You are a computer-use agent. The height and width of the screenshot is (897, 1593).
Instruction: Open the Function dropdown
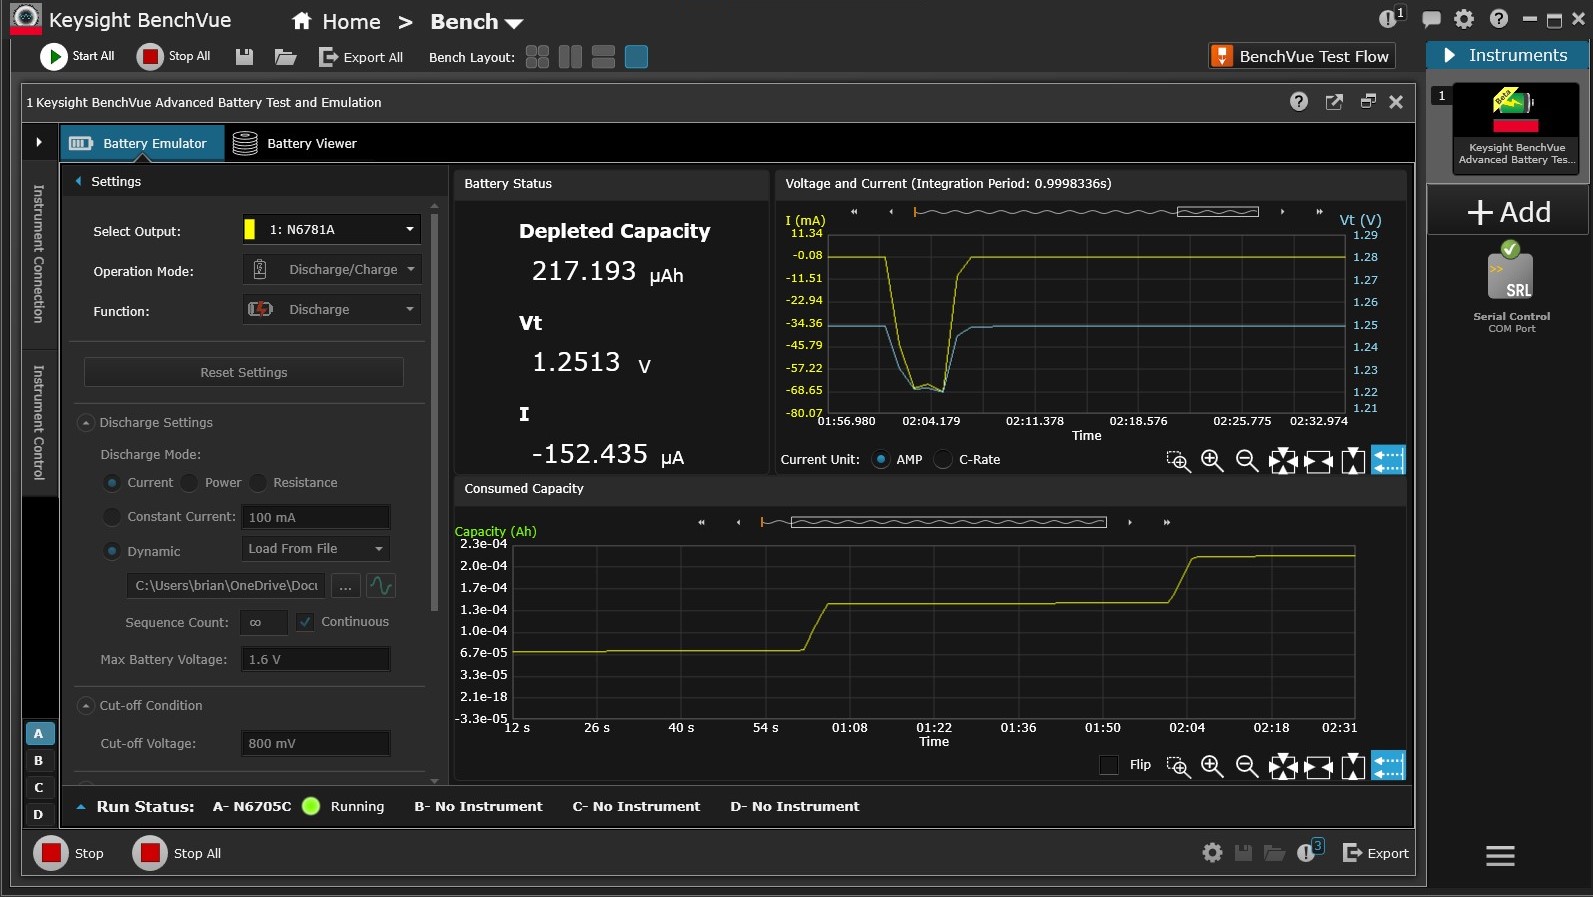point(331,309)
